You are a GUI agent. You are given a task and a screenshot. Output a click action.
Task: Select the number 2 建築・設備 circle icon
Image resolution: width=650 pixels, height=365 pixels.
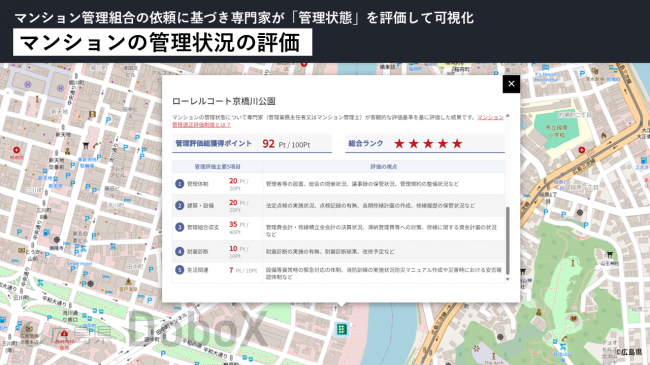pos(179,205)
